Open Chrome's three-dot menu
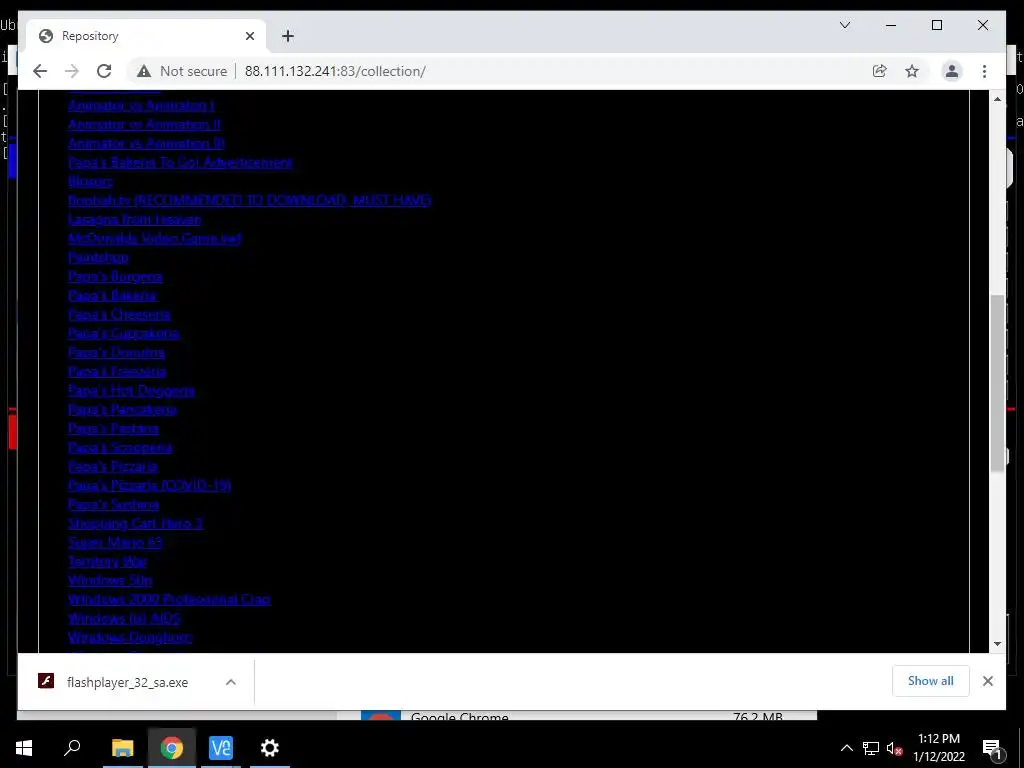This screenshot has width=1024, height=768. click(984, 71)
